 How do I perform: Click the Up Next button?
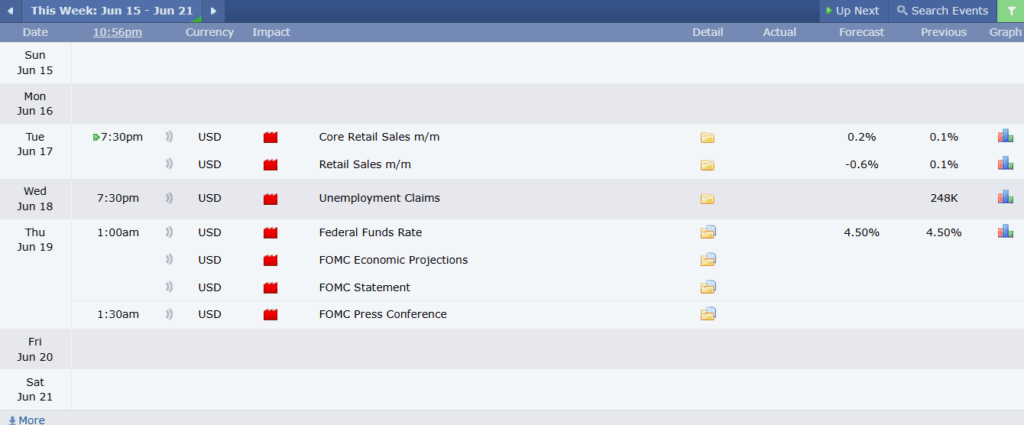[853, 11]
